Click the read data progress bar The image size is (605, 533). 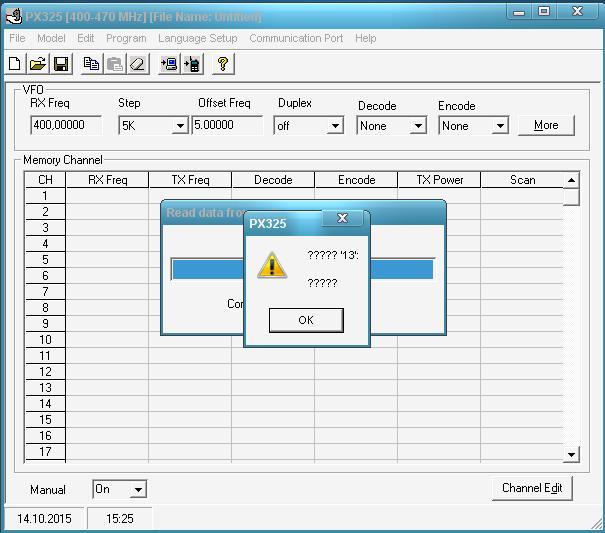pos(303,269)
